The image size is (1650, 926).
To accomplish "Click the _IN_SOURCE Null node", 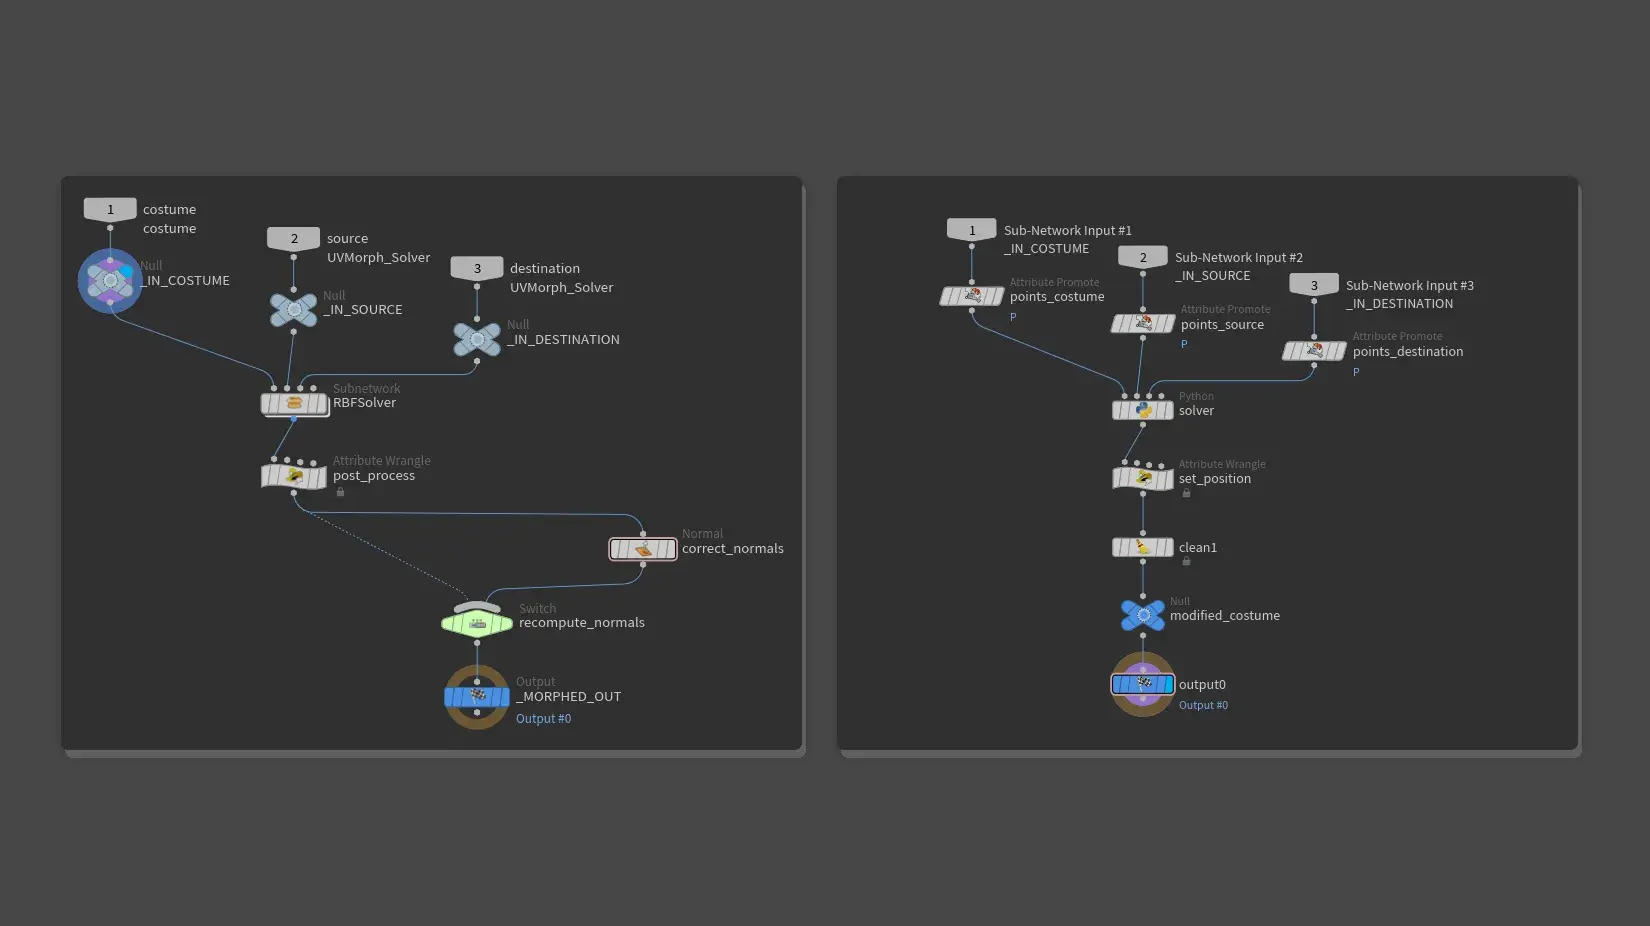I will click(293, 310).
